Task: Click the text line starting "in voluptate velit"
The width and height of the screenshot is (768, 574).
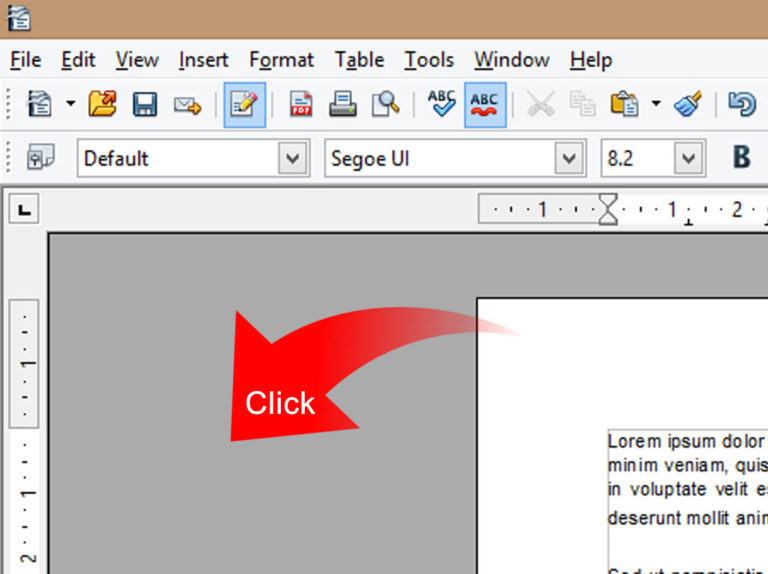Action: [x=688, y=489]
